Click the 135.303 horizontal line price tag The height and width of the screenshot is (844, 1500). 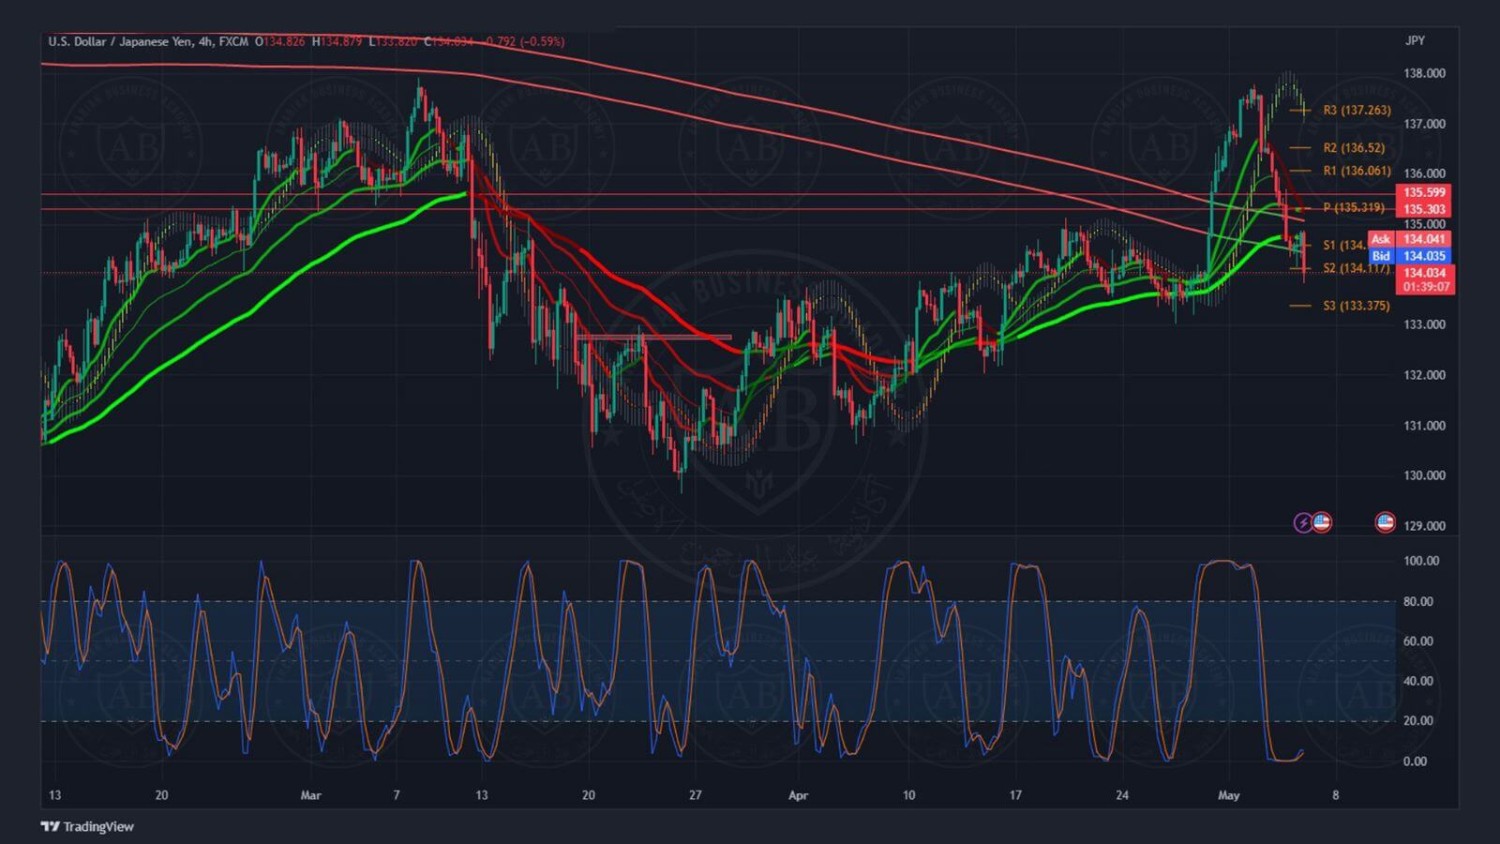point(1424,209)
